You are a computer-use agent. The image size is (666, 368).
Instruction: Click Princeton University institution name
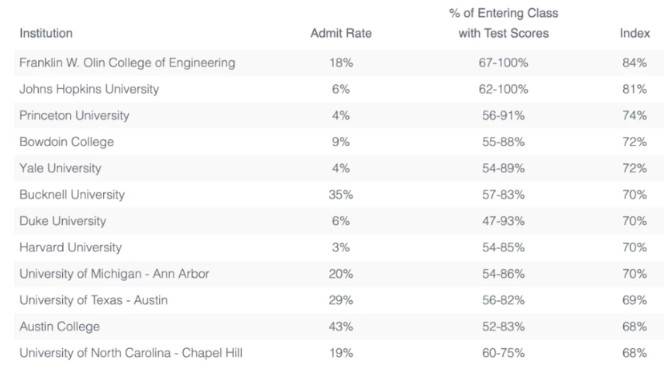click(74, 116)
